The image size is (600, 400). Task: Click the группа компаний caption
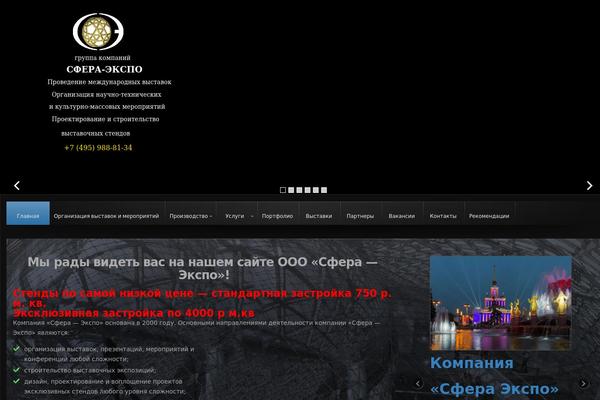click(103, 58)
